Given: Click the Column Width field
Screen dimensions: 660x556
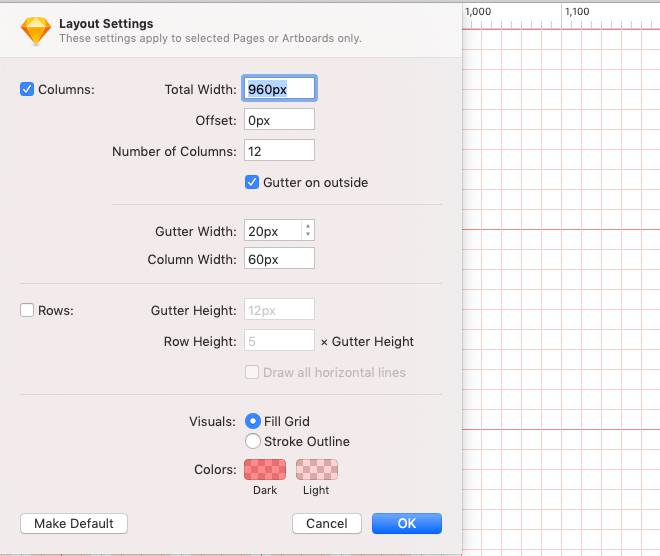Looking at the screenshot, I should coord(279,259).
